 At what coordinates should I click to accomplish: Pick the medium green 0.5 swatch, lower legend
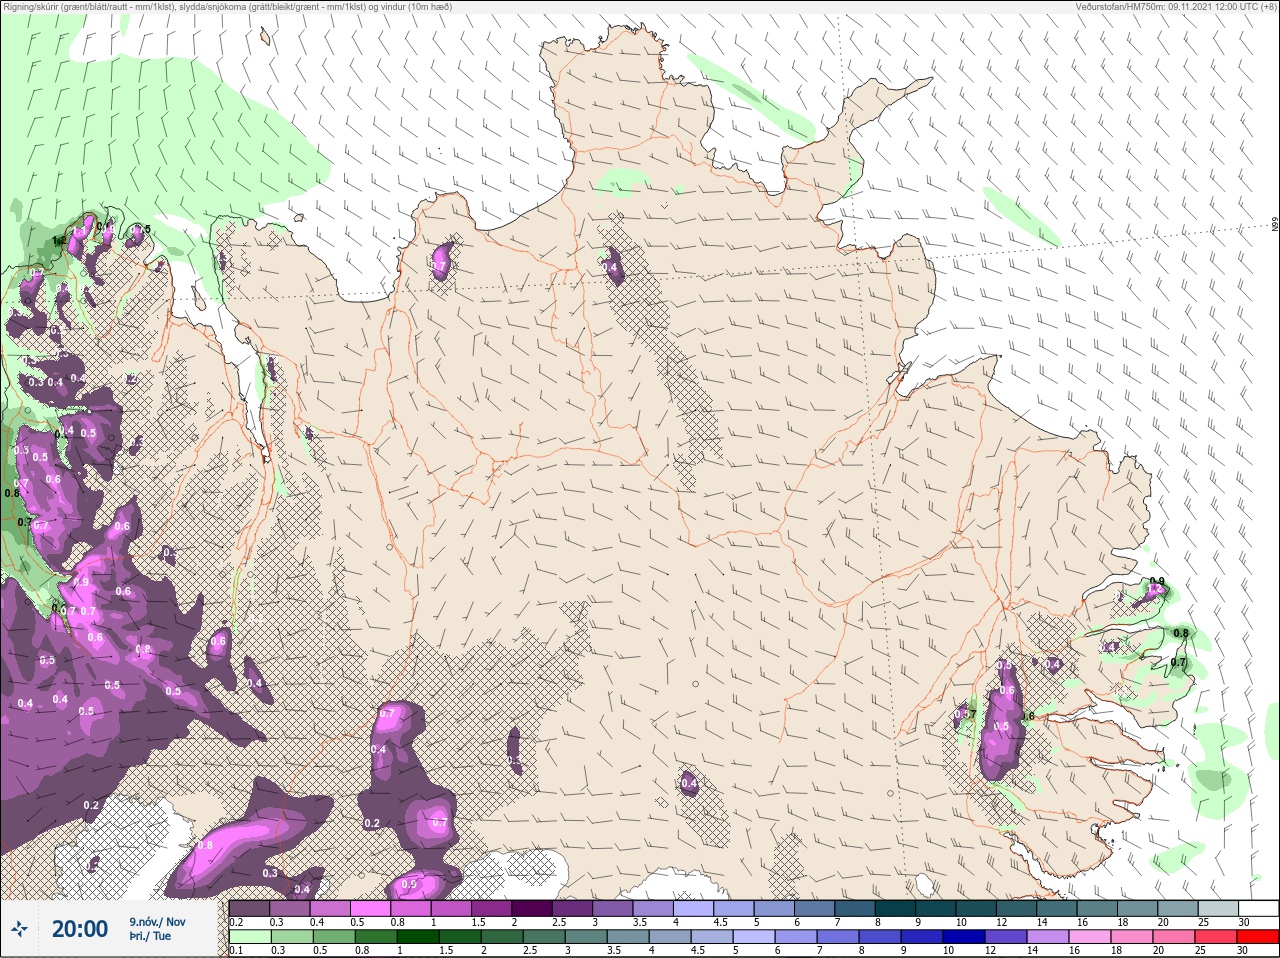click(333, 937)
